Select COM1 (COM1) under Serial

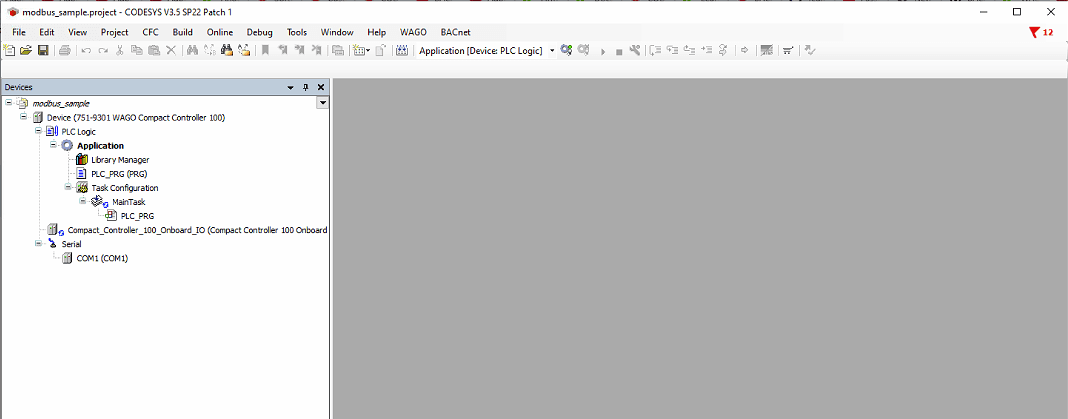point(102,258)
